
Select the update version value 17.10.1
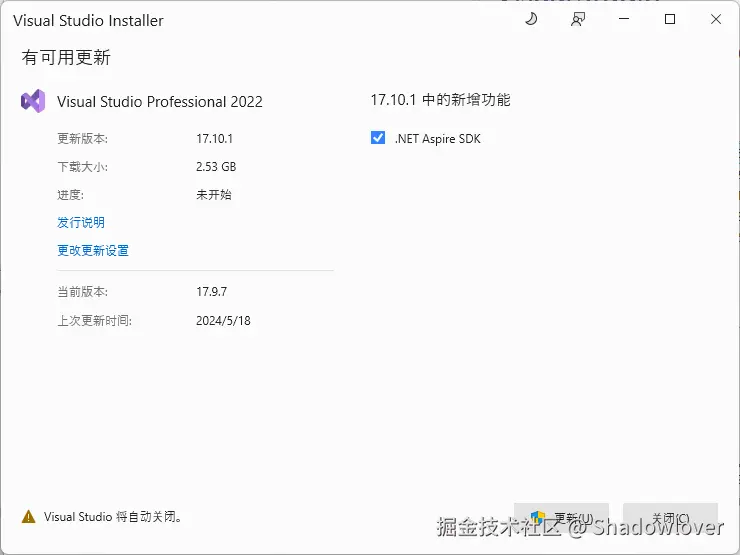click(215, 139)
